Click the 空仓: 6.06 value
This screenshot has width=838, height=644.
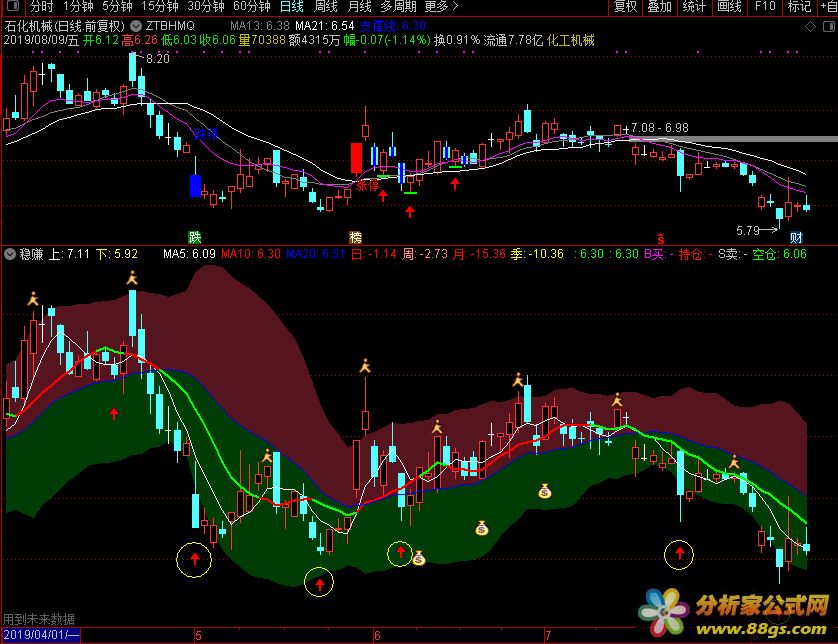click(x=779, y=254)
